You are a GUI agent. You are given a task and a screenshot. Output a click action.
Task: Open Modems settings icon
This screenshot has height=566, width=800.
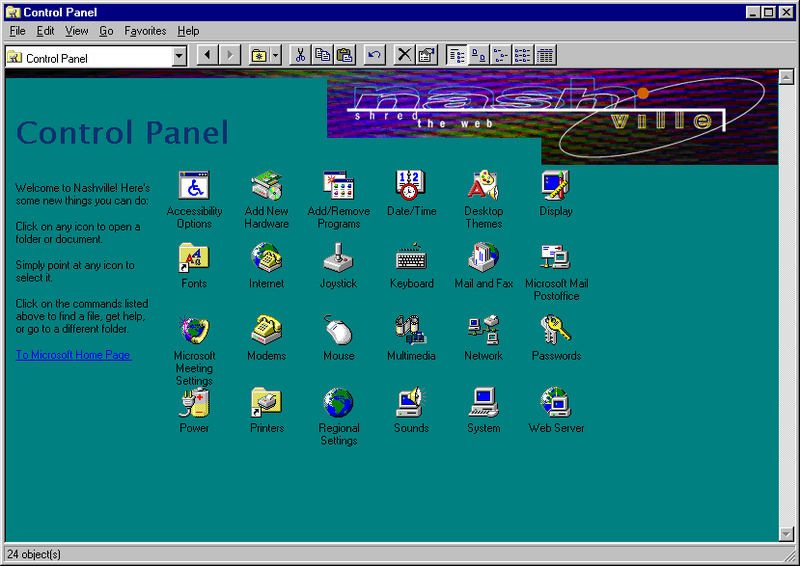point(266,331)
